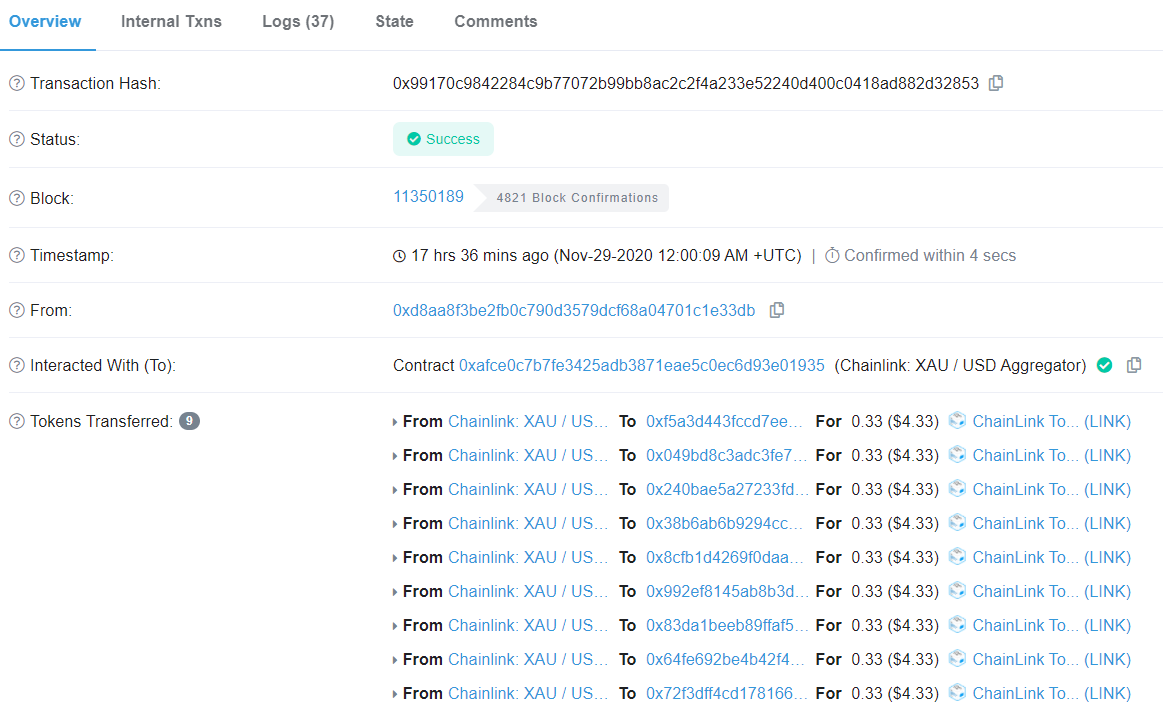
Task: Open help icon beside Interacted With (To)
Action: point(16,365)
